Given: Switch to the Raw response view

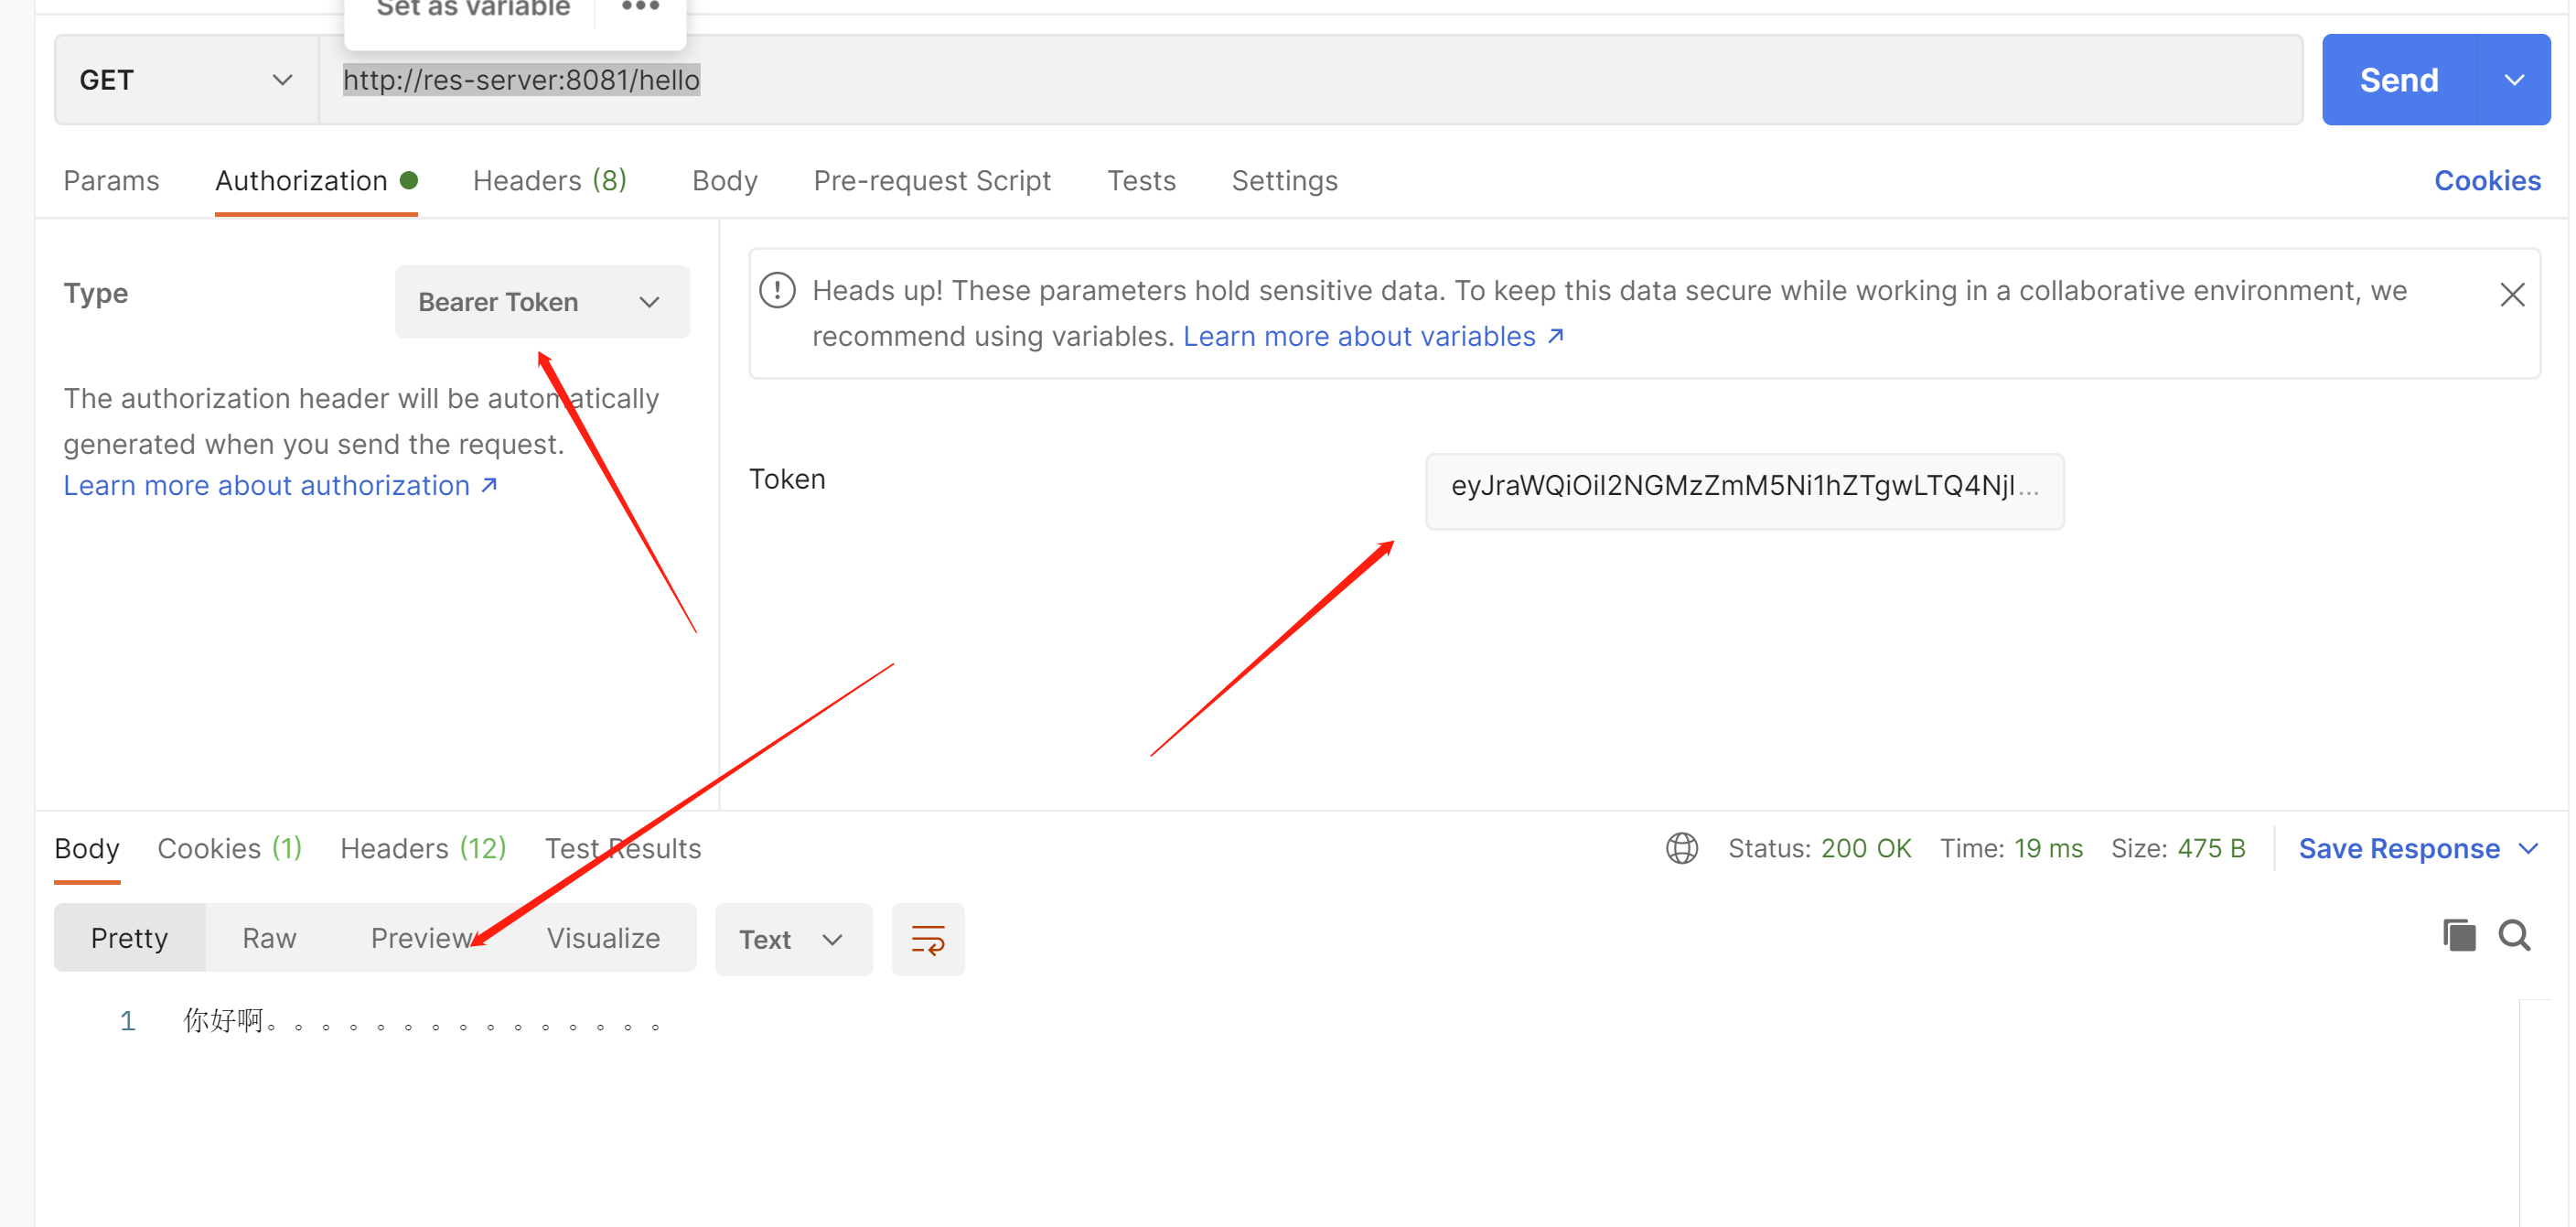Looking at the screenshot, I should [269, 938].
